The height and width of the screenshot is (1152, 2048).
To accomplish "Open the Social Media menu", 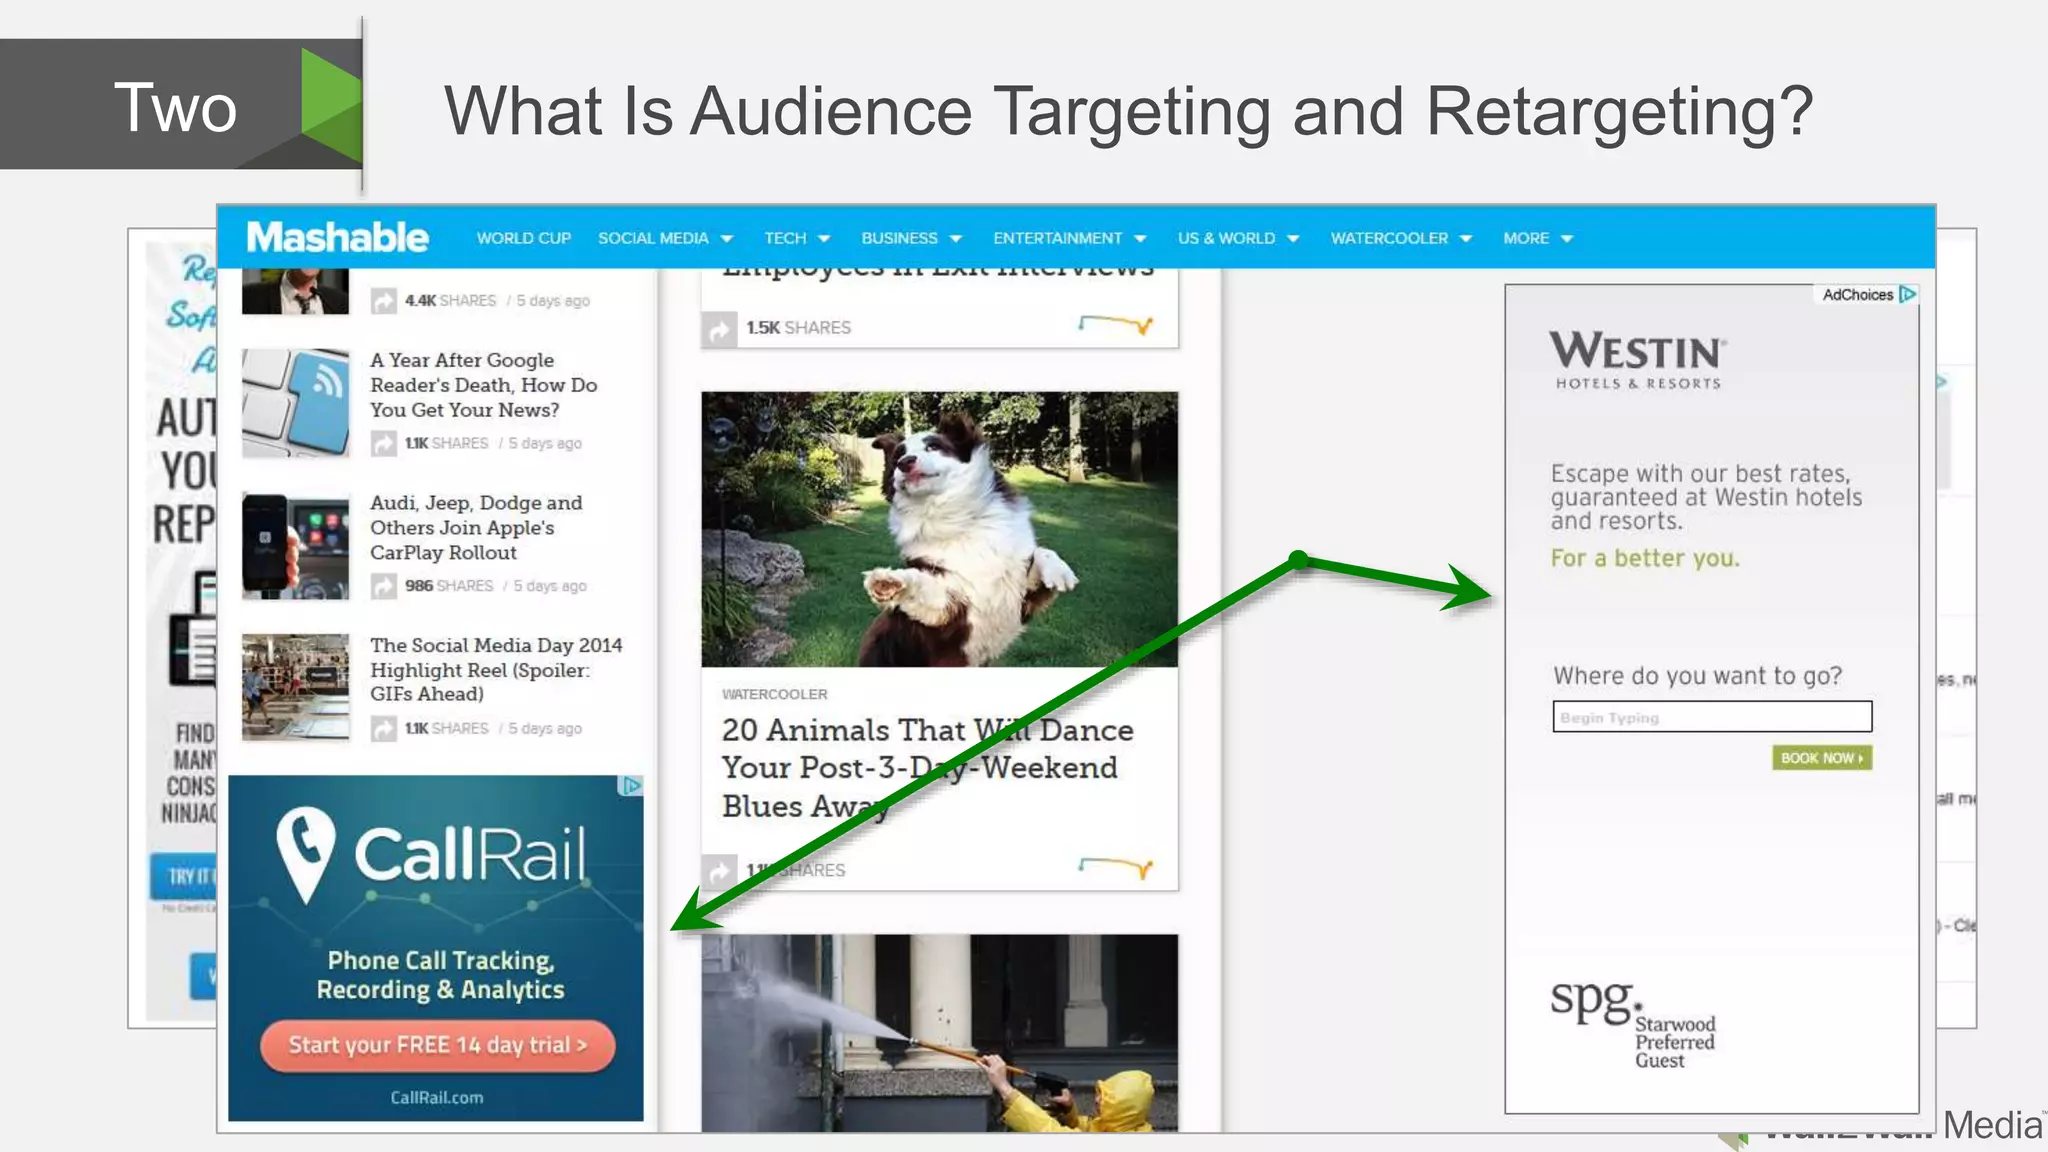I will [x=653, y=238].
